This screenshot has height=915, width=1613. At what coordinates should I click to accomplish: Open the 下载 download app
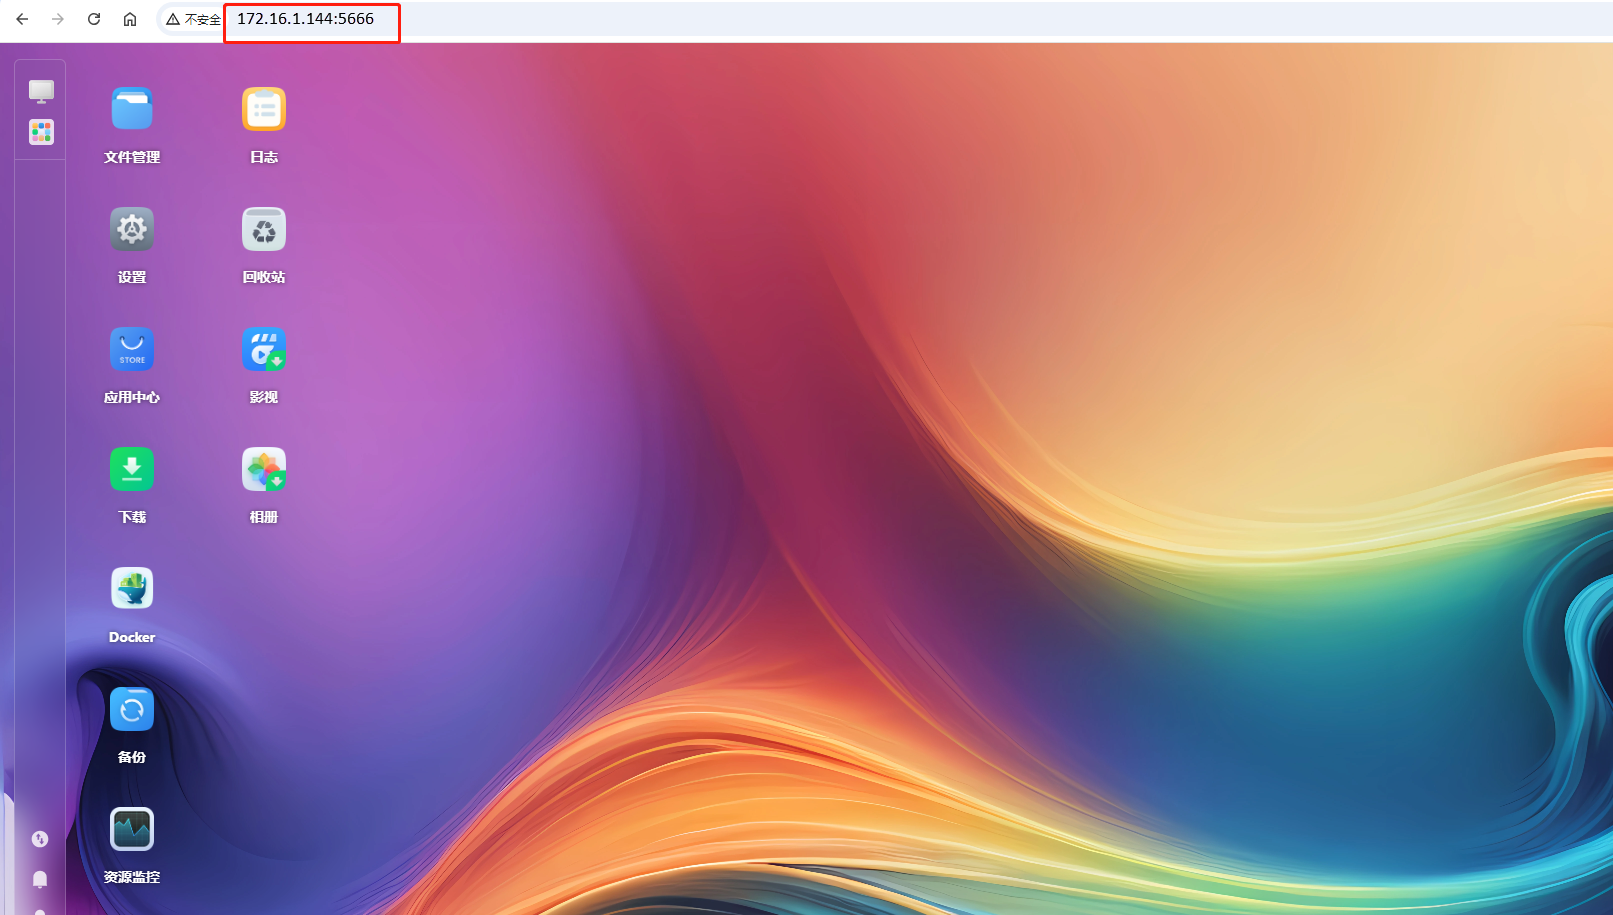pos(132,470)
